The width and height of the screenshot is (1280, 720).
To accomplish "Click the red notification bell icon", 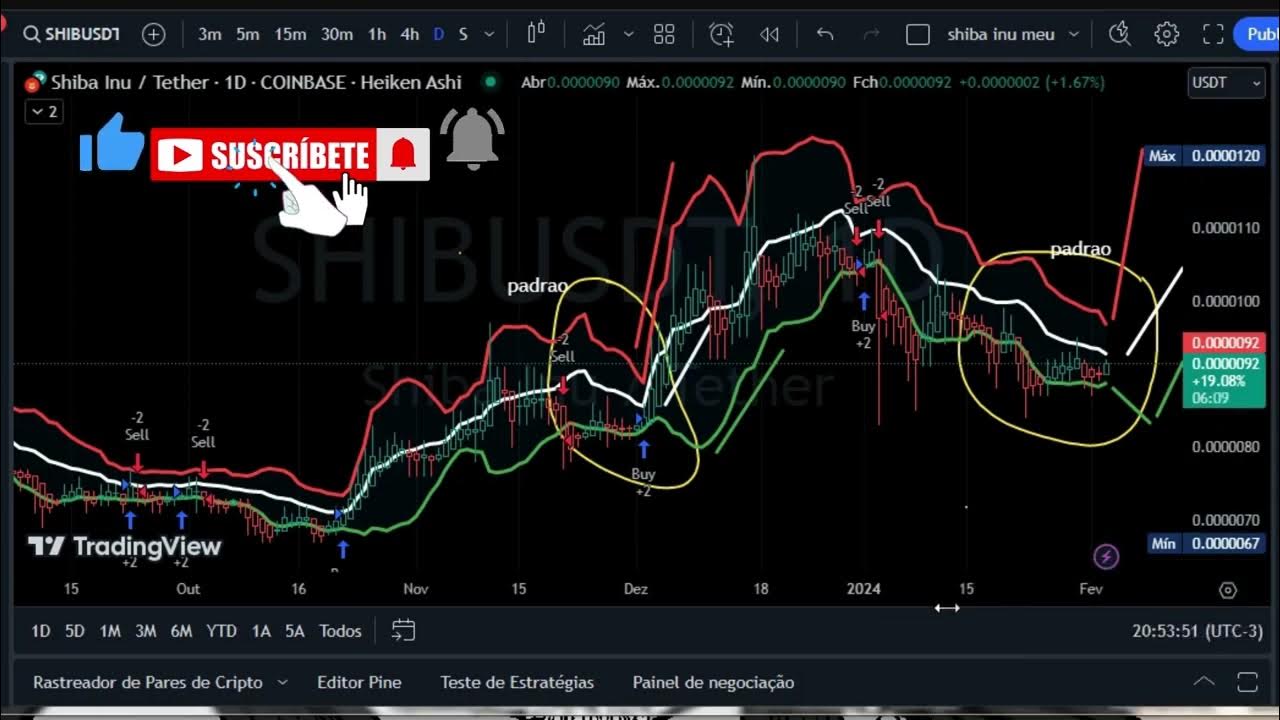I will [x=403, y=155].
